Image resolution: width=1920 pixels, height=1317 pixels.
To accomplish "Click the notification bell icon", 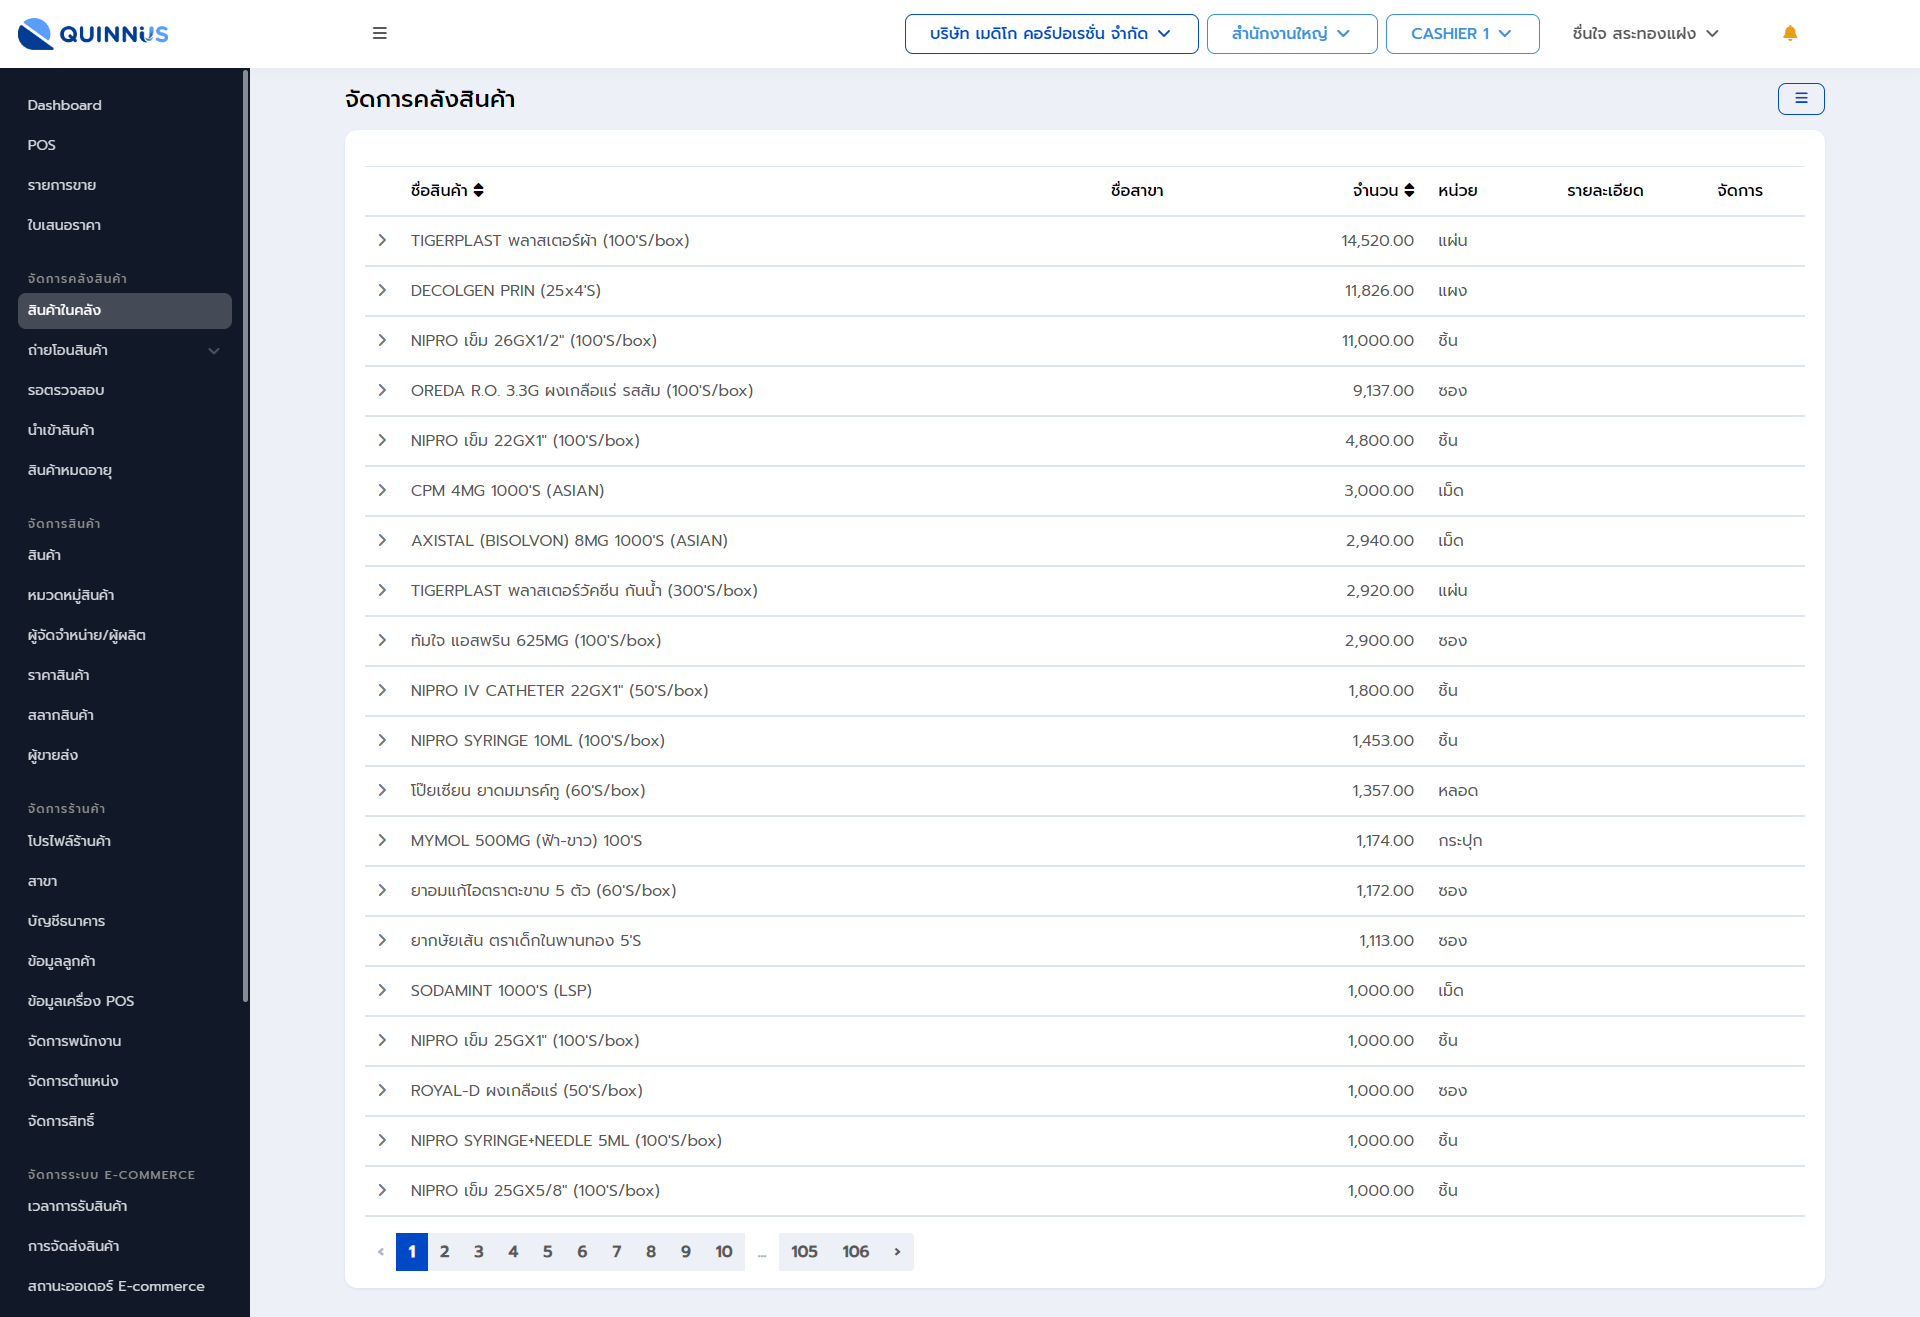I will click(1790, 33).
